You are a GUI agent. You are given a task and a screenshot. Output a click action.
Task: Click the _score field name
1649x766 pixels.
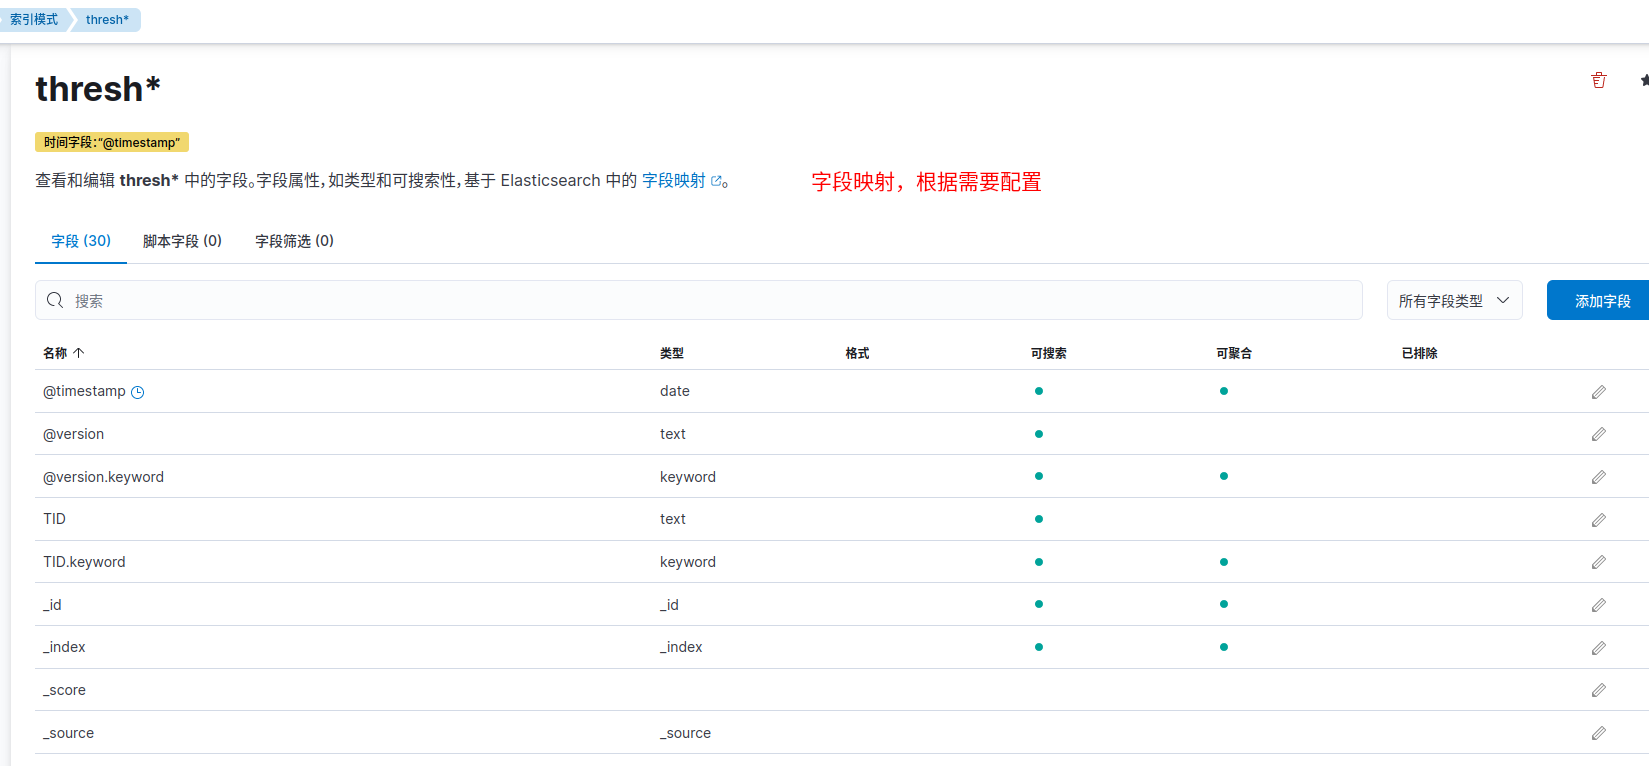click(x=64, y=690)
